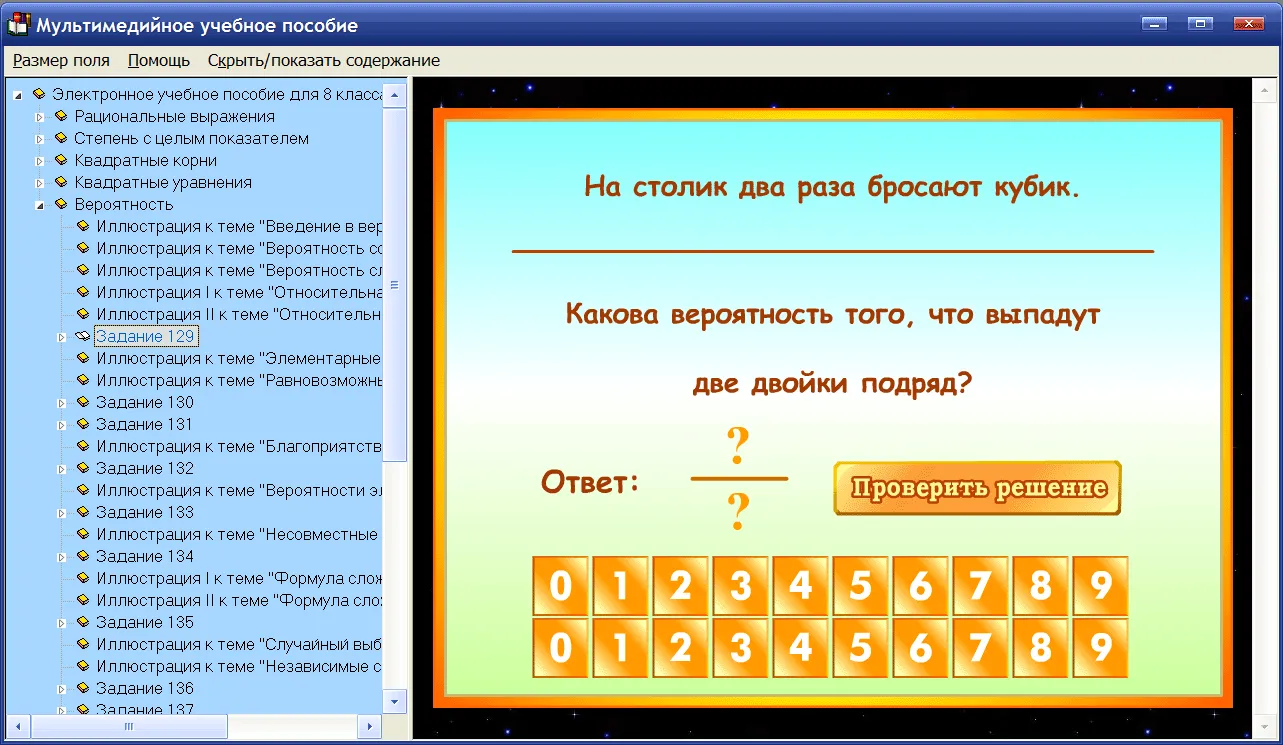Click the application icon in title bar
This screenshot has width=1283, height=745.
click(x=19, y=24)
